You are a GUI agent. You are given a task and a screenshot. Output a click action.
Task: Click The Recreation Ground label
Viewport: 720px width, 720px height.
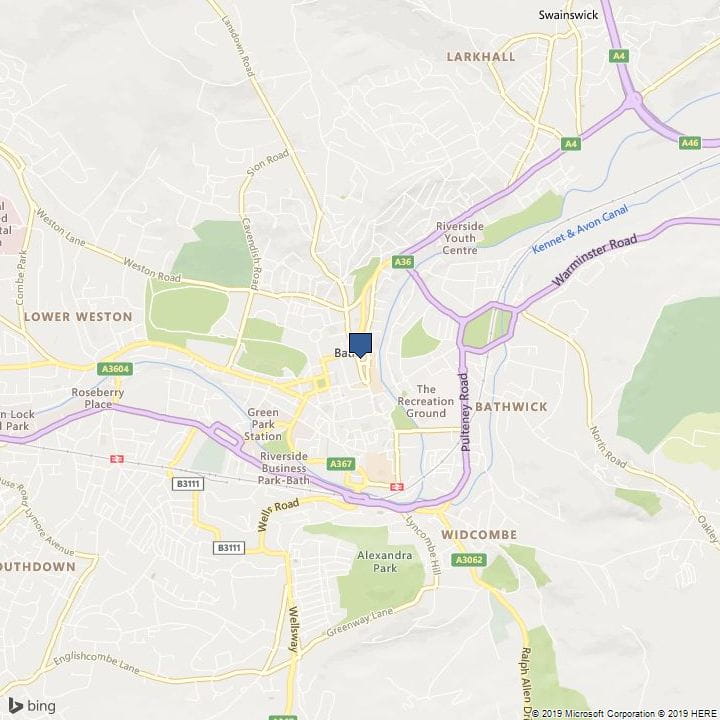coord(426,401)
